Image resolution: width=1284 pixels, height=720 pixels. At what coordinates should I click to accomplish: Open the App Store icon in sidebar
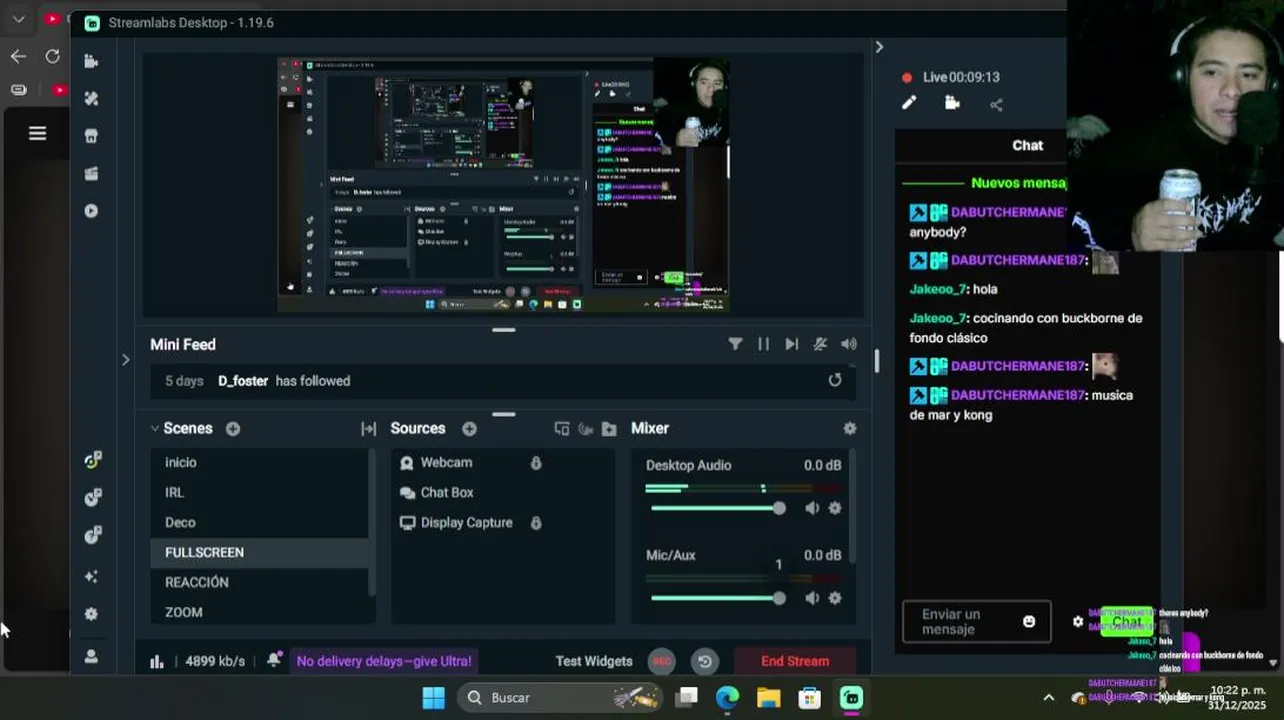[91, 136]
